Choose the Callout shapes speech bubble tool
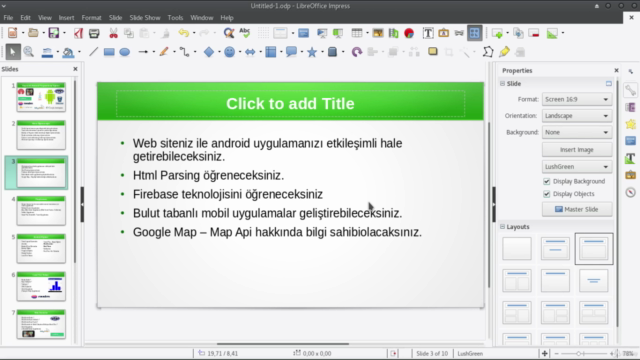Image resolution: width=640 pixels, height=360 pixels. 291,52
